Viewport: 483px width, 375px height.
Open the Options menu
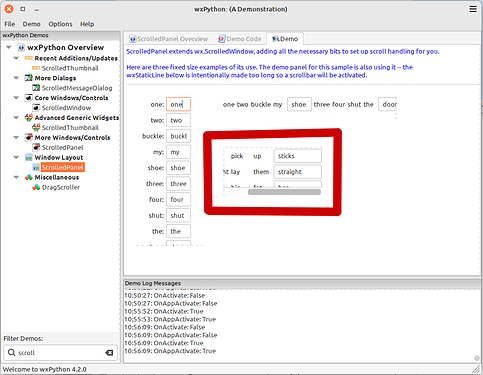pyautogui.click(x=60, y=24)
